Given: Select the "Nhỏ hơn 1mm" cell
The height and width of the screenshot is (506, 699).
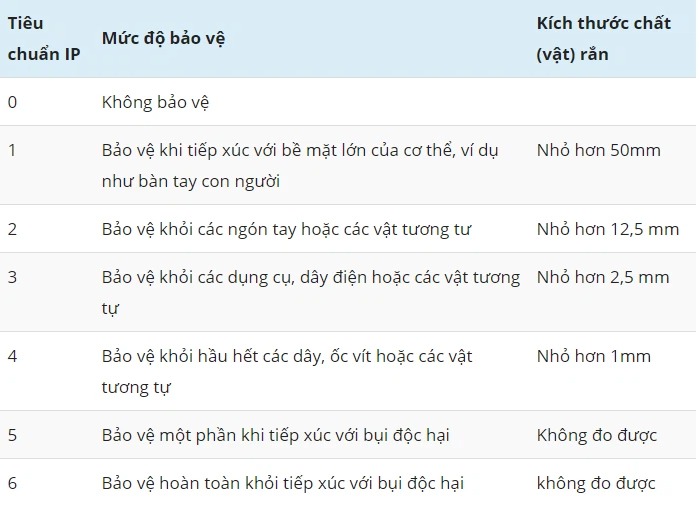Looking at the screenshot, I should coord(593,356).
